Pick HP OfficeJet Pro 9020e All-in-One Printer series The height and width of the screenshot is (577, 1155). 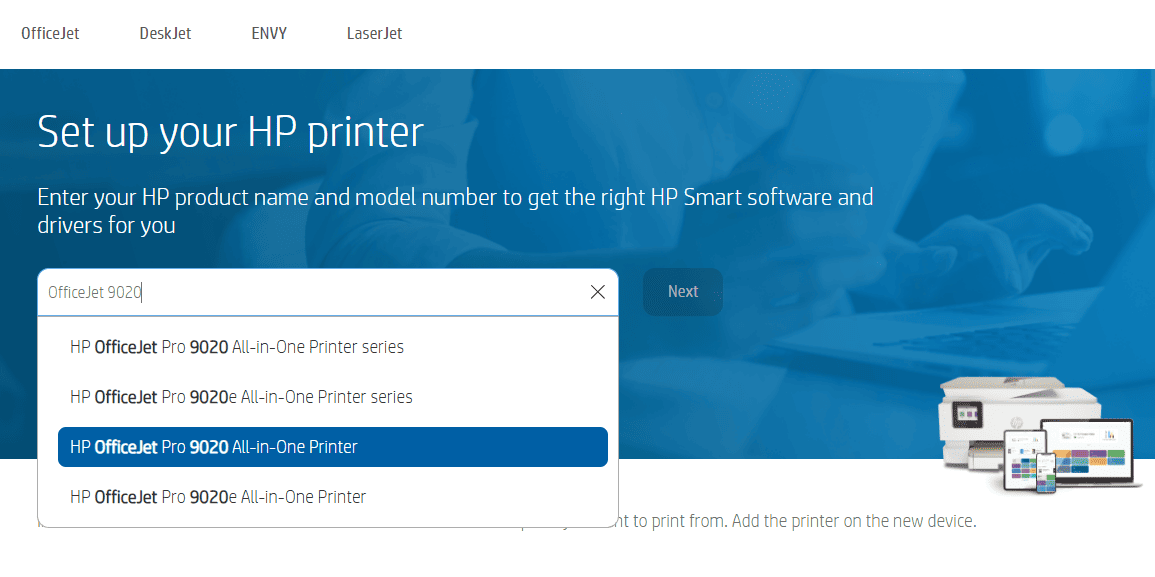click(241, 397)
